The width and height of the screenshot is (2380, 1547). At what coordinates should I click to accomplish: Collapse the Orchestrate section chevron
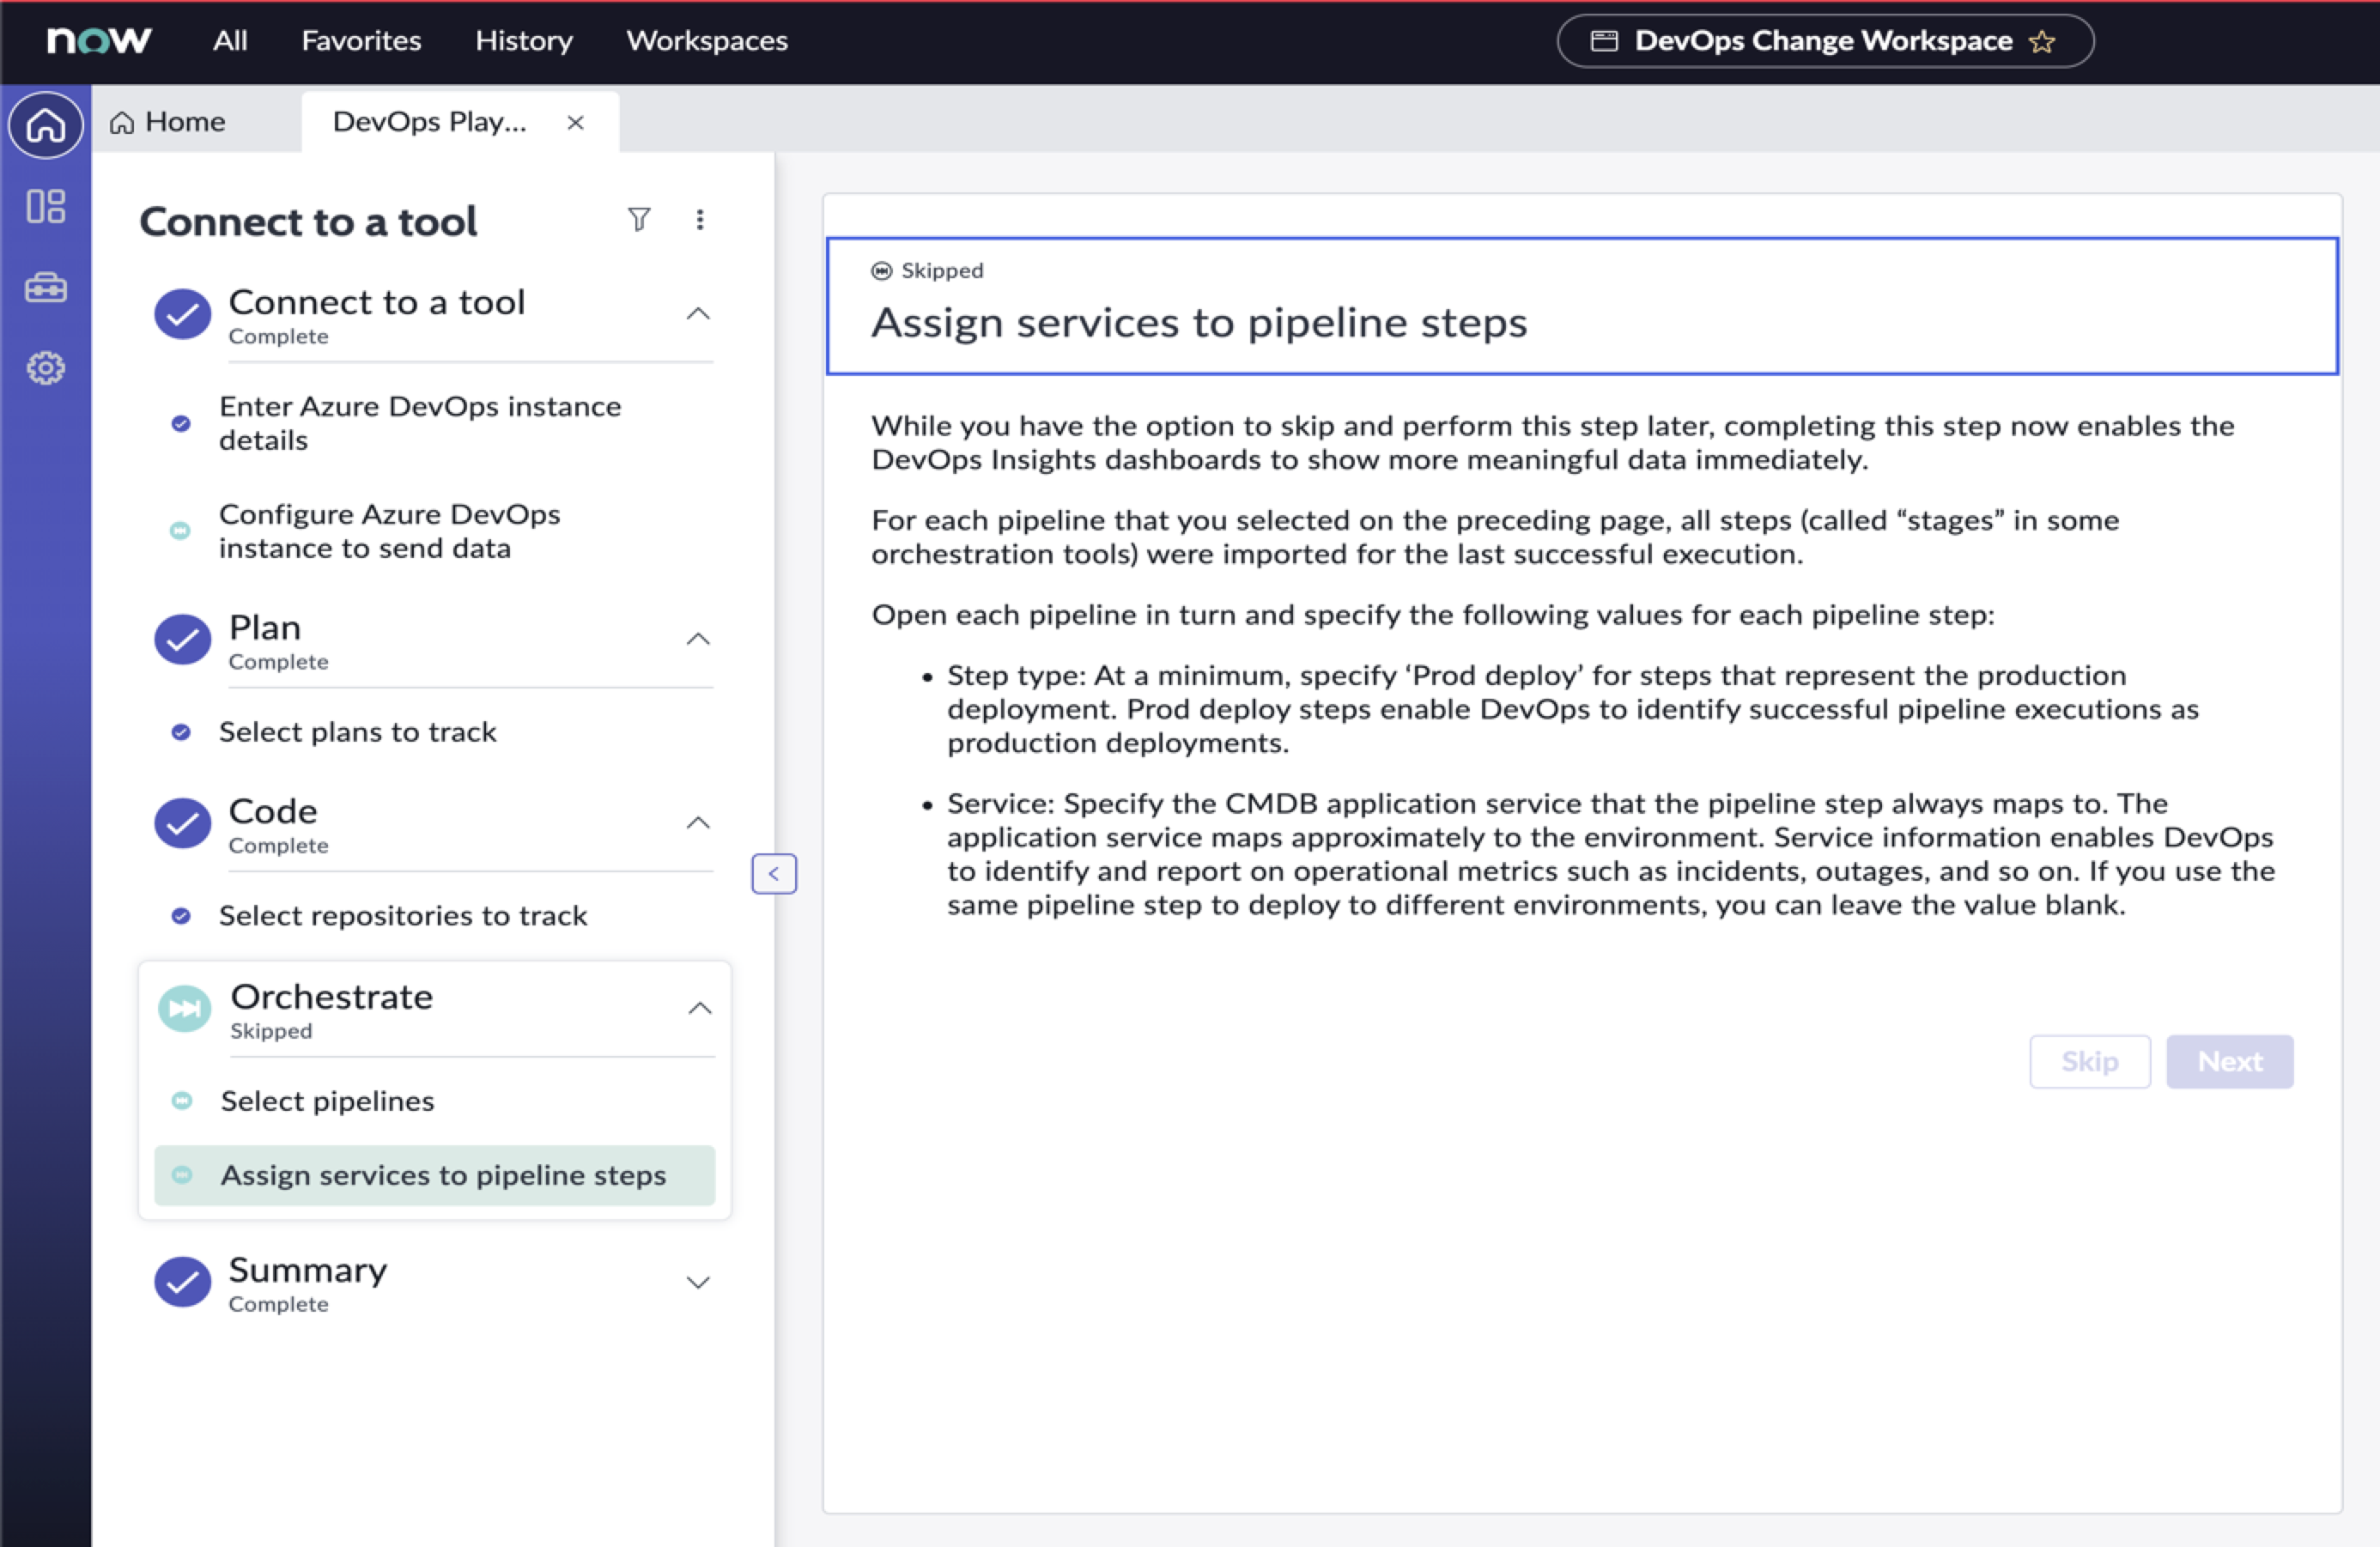point(700,1007)
